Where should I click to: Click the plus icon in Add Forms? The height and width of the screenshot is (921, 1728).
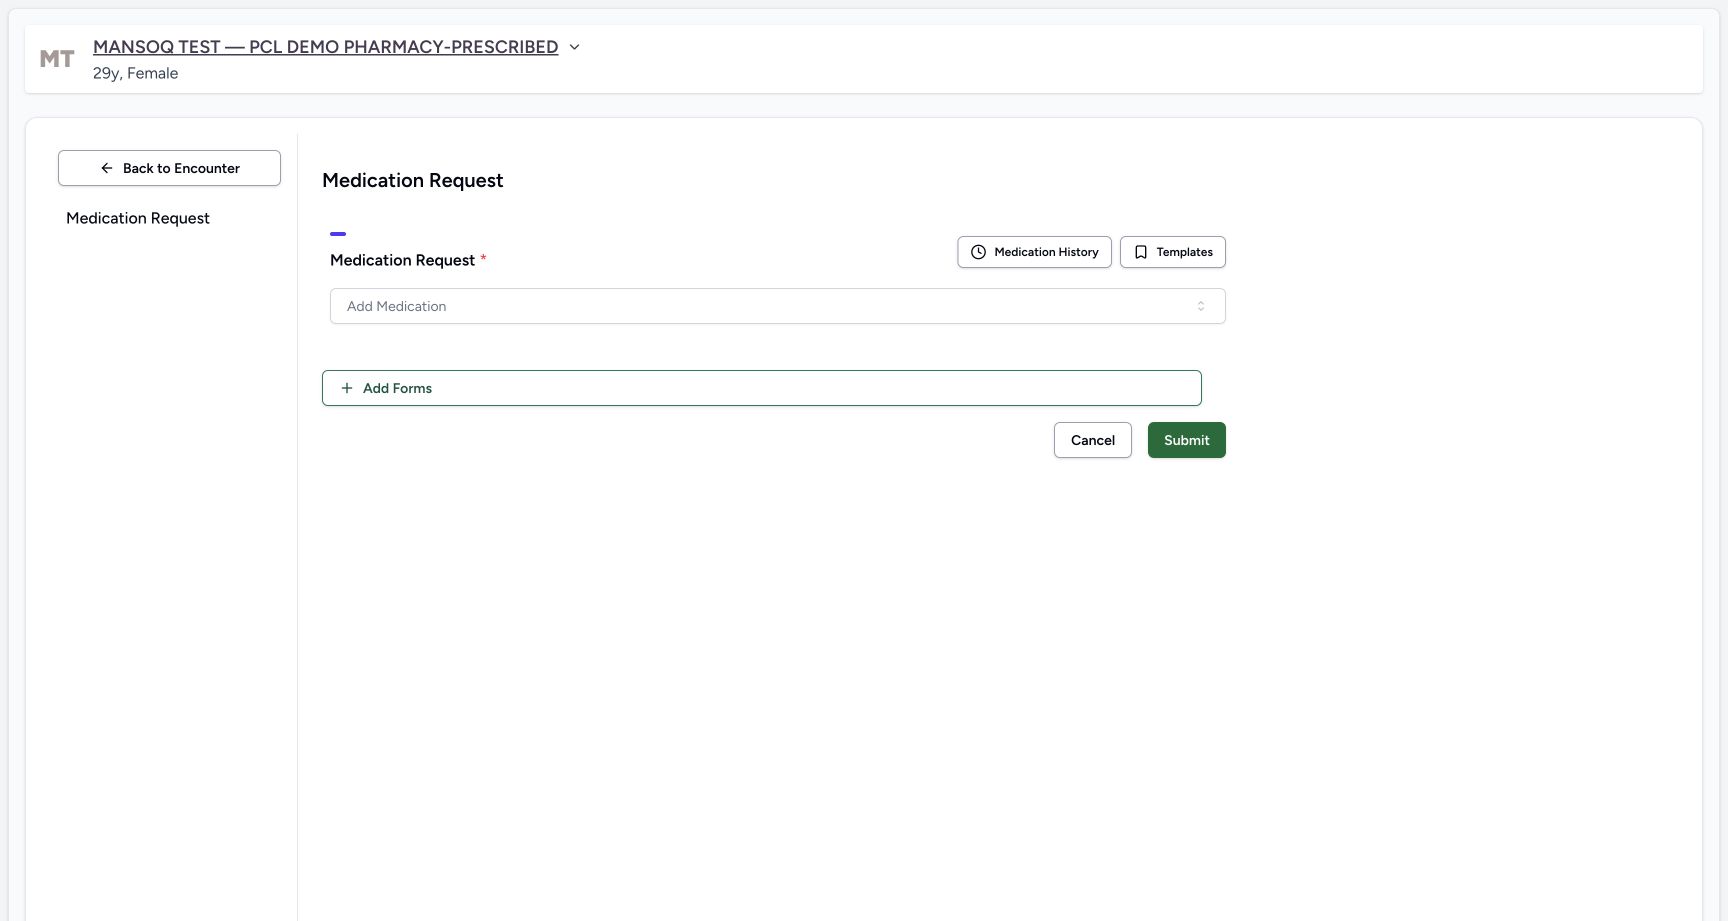(347, 388)
